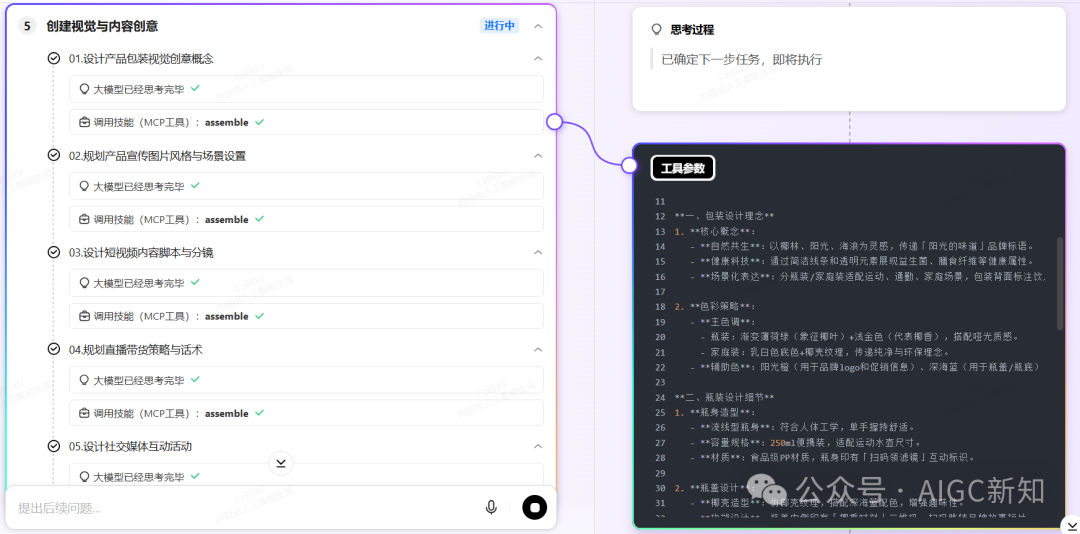Click check-circle icon beside 05.设计社交媒体互动活动
Screen dimensions: 1080x534
54,446
